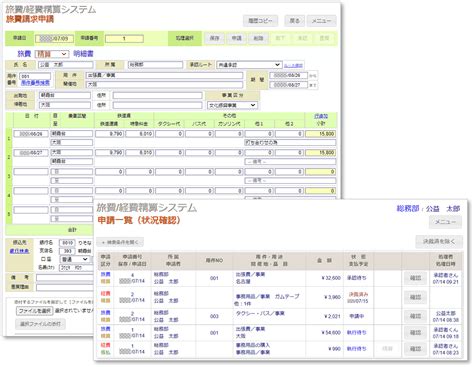Viewport: 474px width, 367px height.
Task: Open メニュー button in the application list window
Action: (445, 222)
